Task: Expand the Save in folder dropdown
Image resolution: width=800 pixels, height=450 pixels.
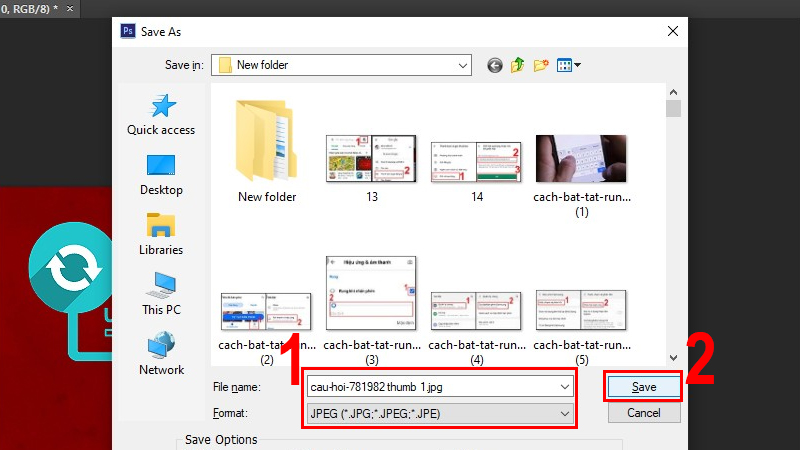Action: coord(462,65)
